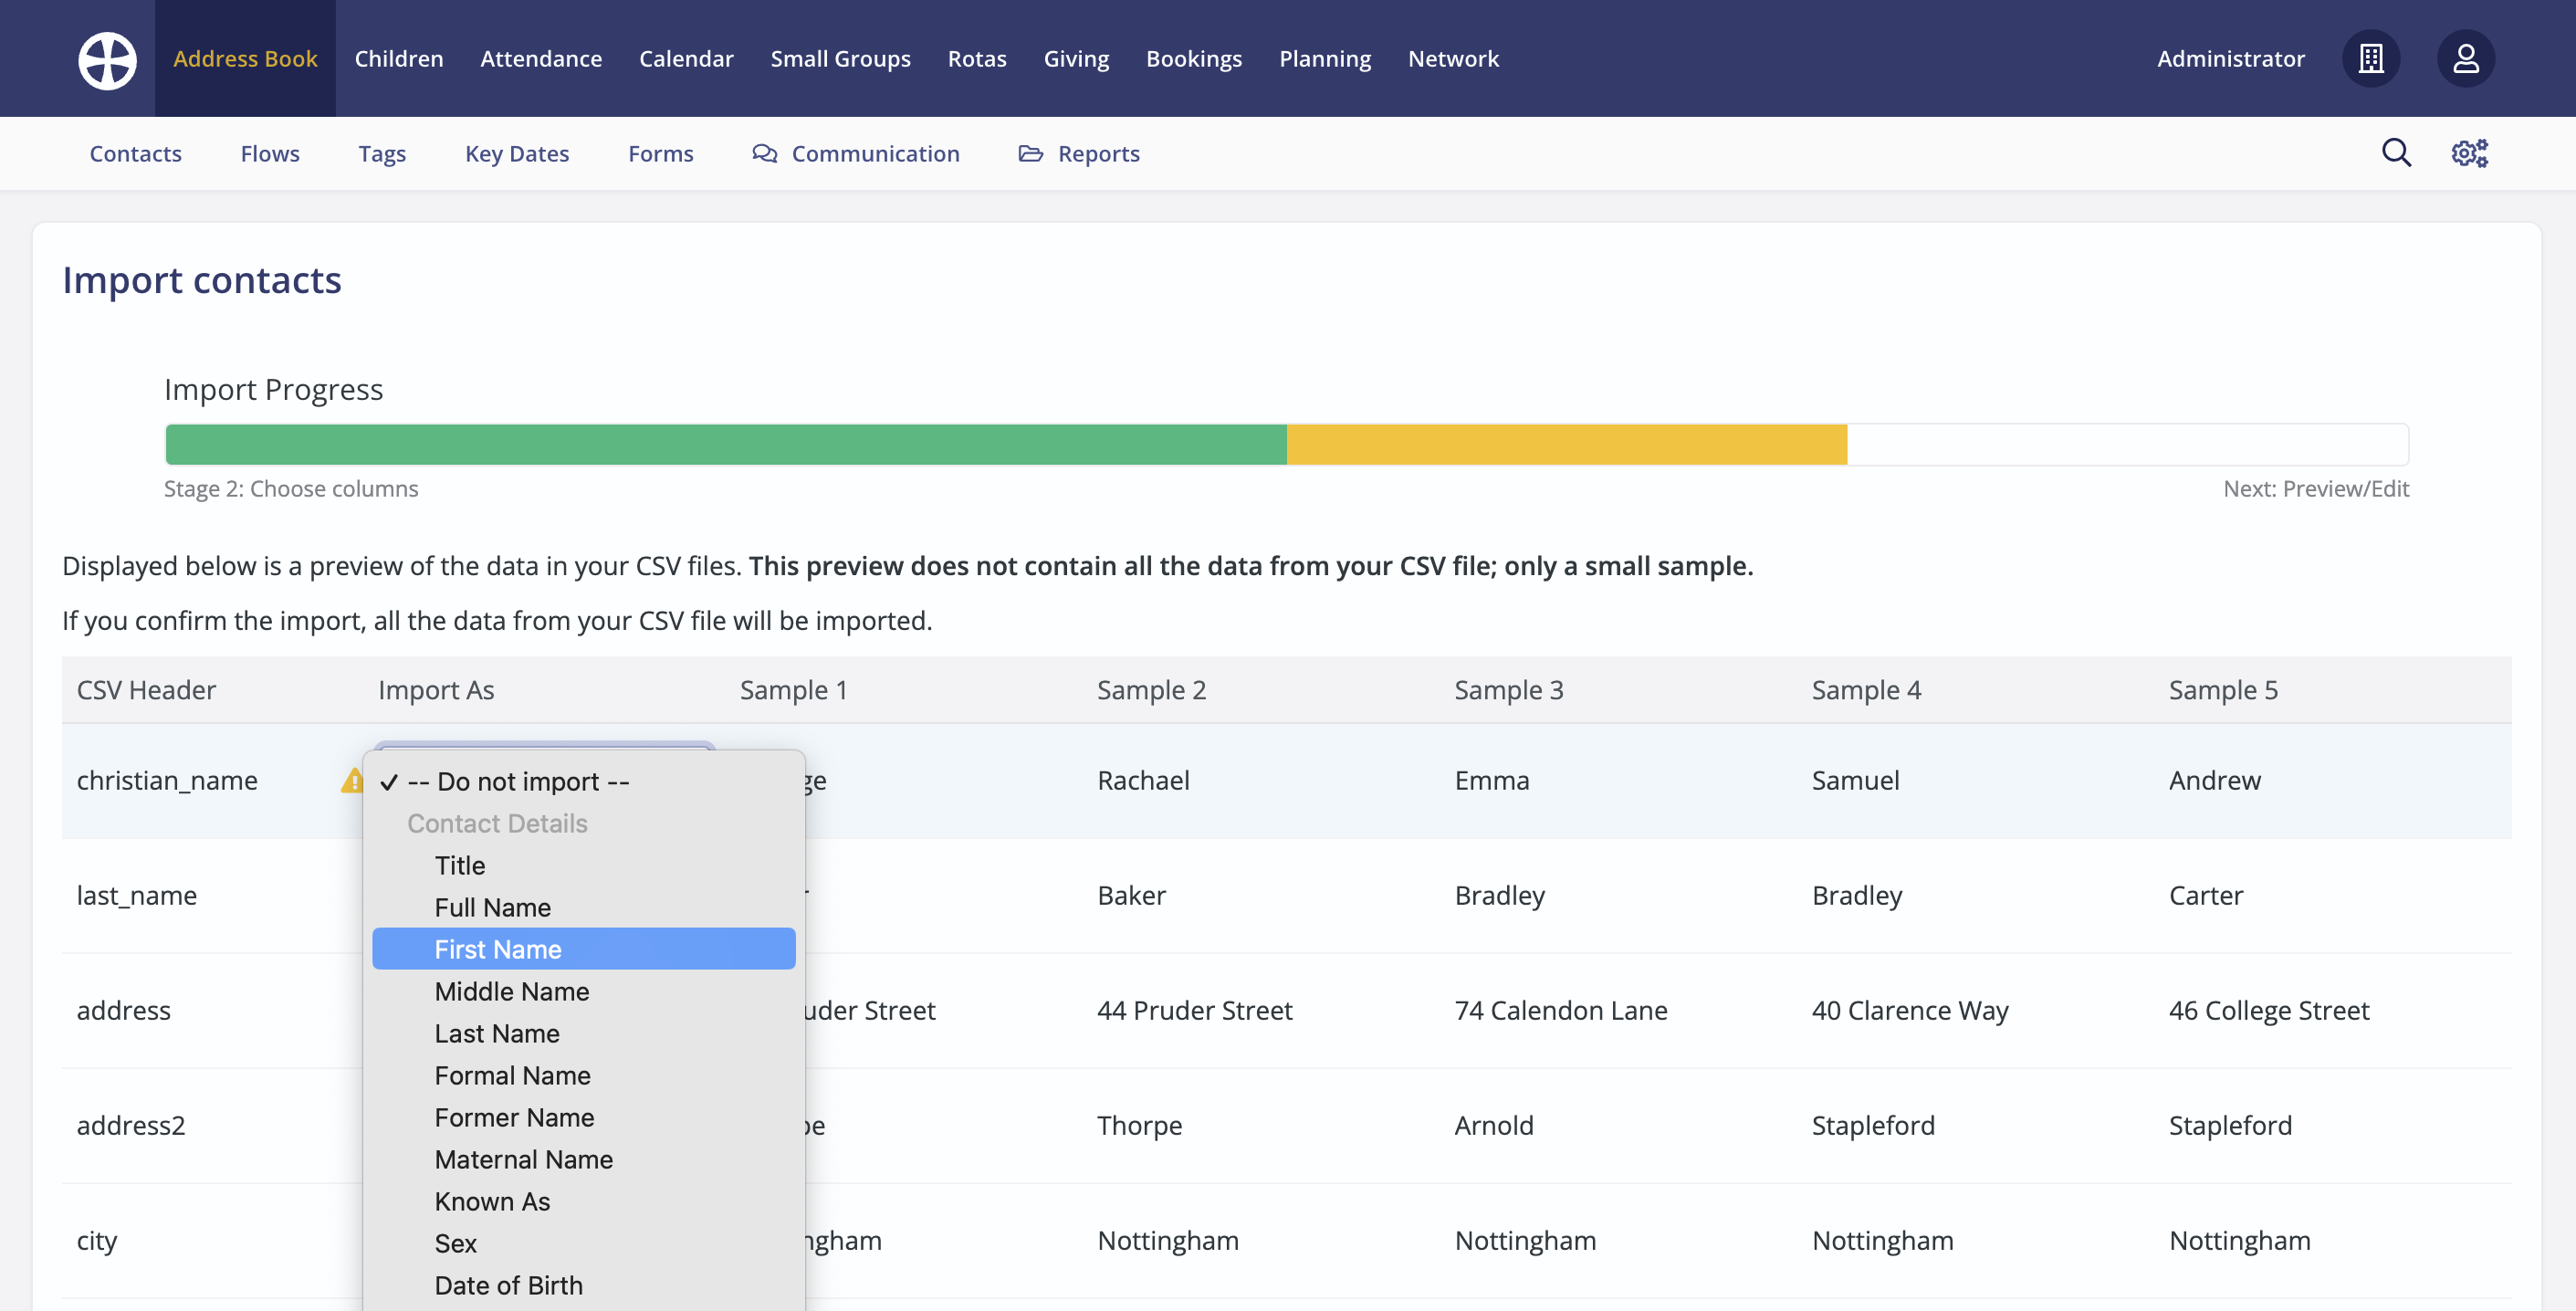Click the Reports folder icon
The height and width of the screenshot is (1311, 2576).
click(x=1030, y=153)
